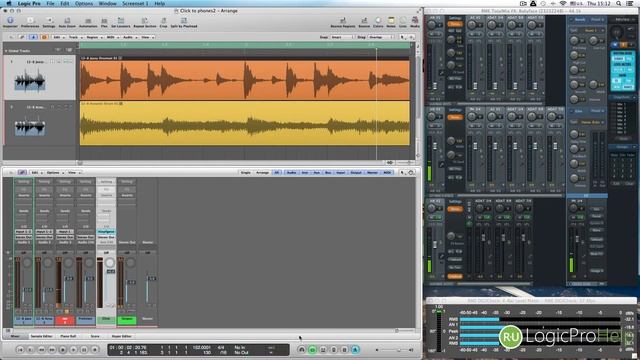
Task: Toggle the blue metronome click button
Action: (355, 350)
